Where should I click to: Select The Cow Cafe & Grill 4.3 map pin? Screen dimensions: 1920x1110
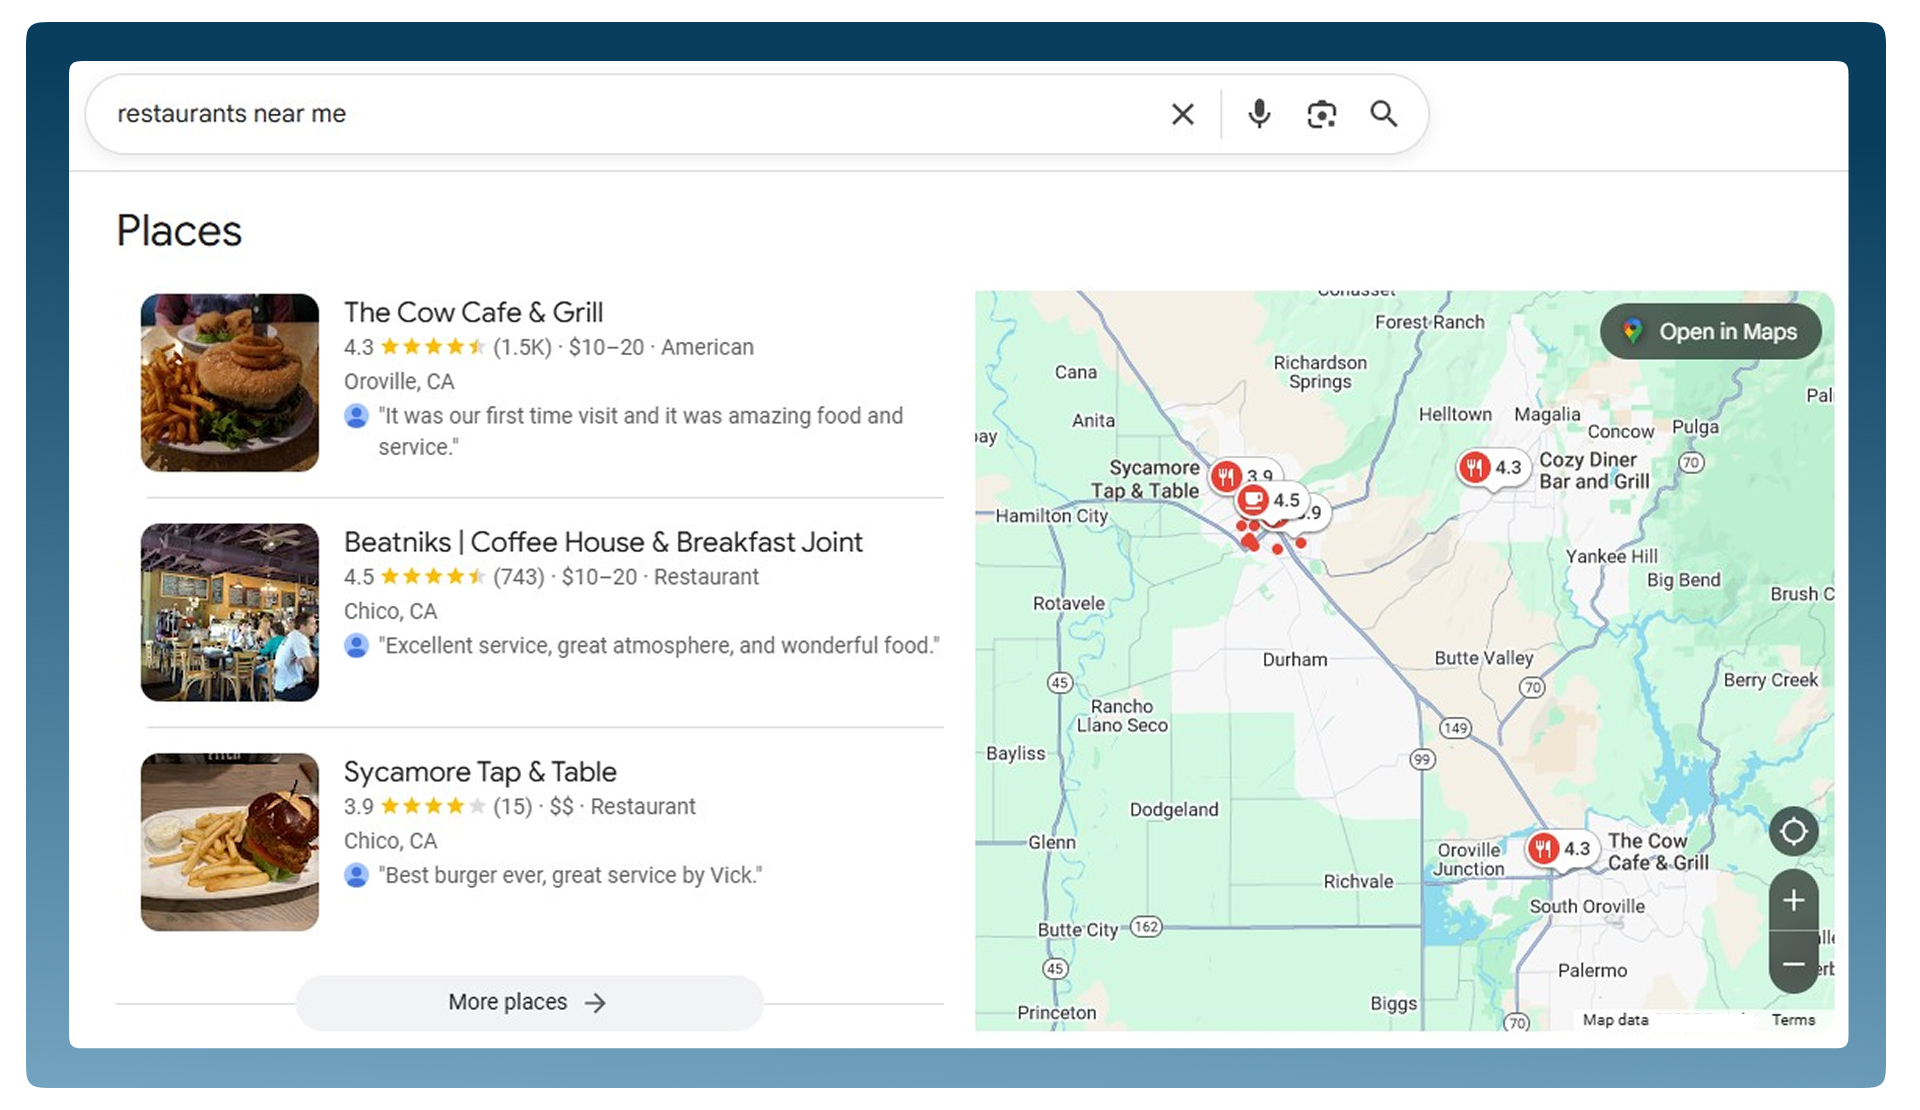(x=1560, y=849)
